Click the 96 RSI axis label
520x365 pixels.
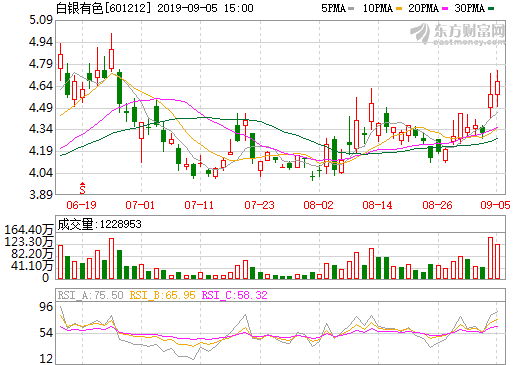click(46, 307)
